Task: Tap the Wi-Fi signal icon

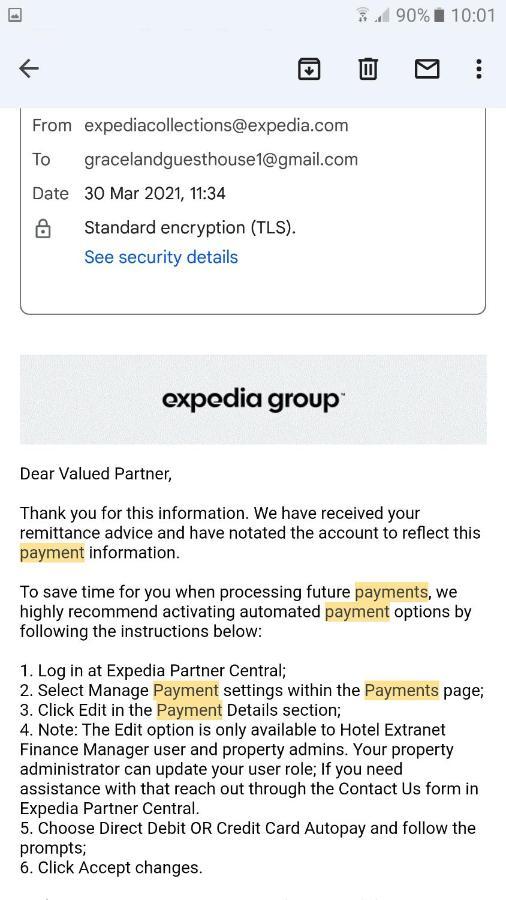Action: (x=363, y=15)
